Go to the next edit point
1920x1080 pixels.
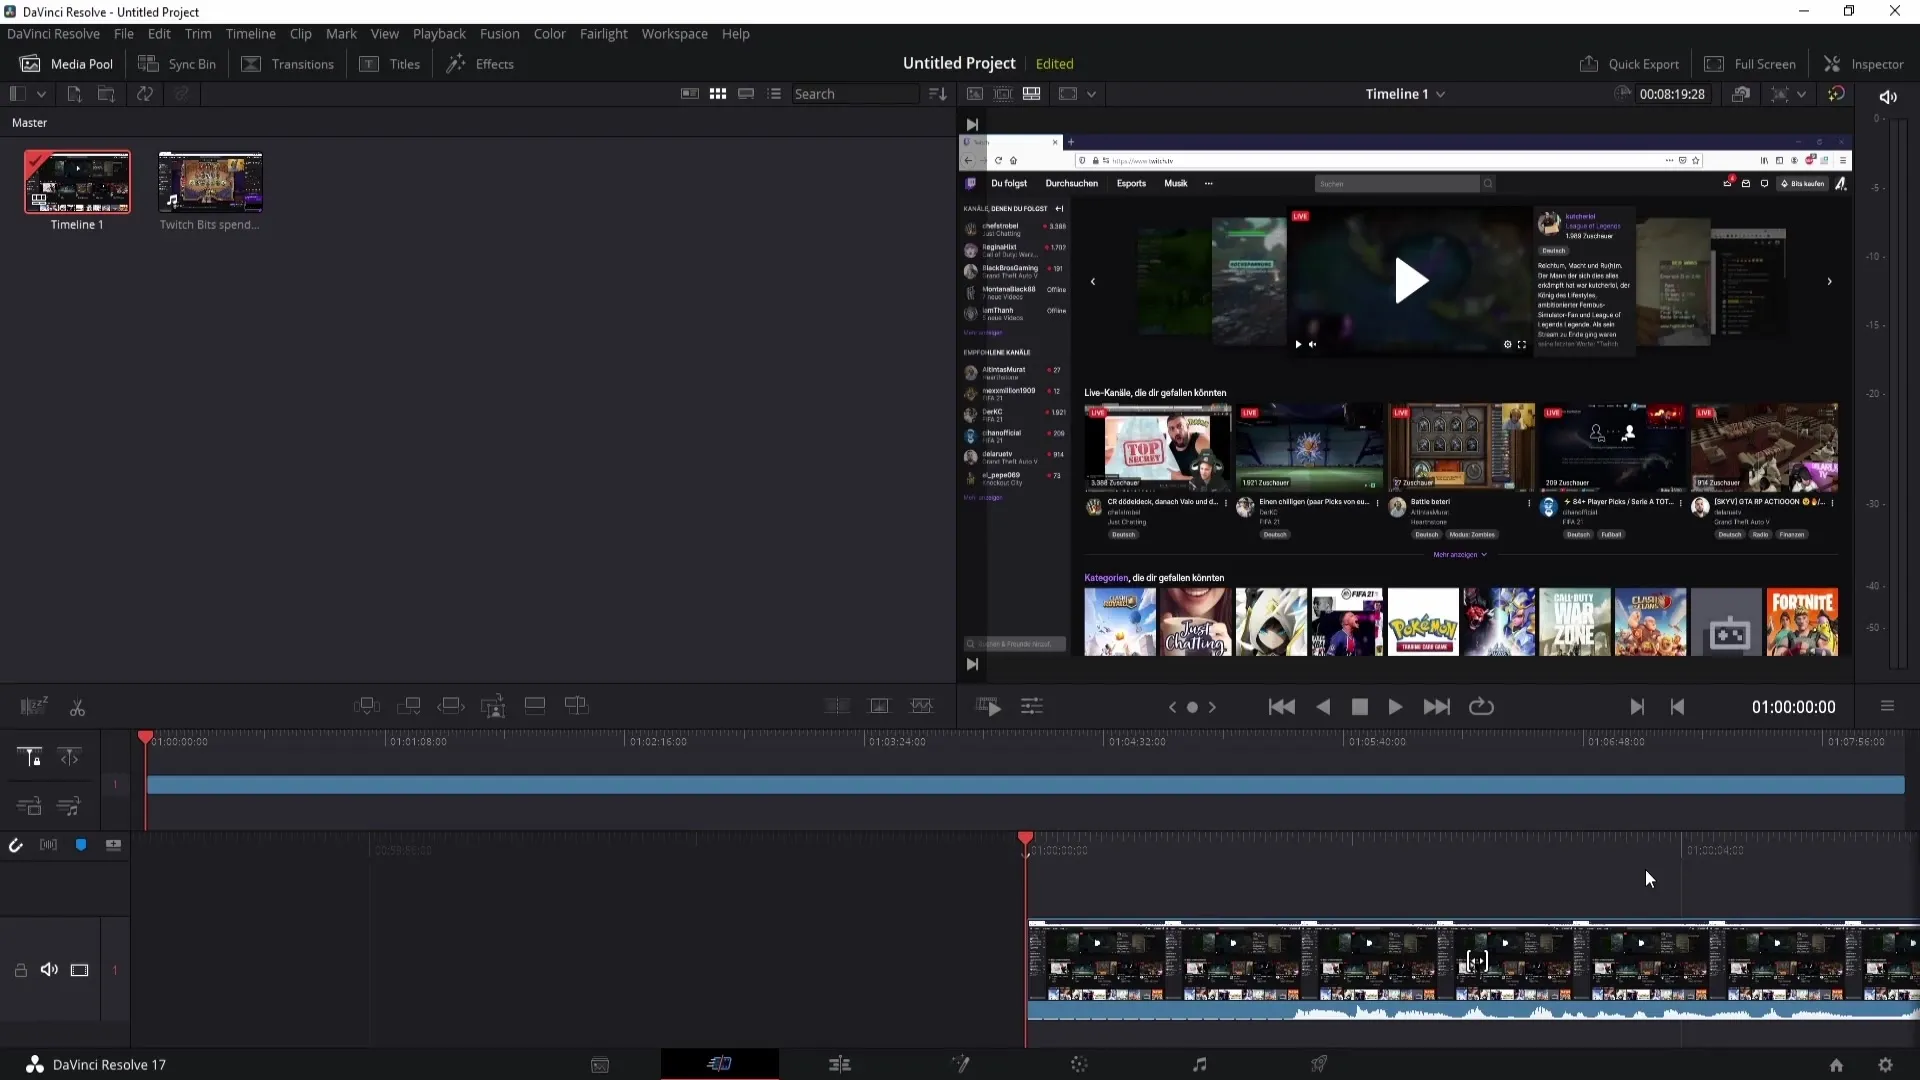click(x=1637, y=707)
